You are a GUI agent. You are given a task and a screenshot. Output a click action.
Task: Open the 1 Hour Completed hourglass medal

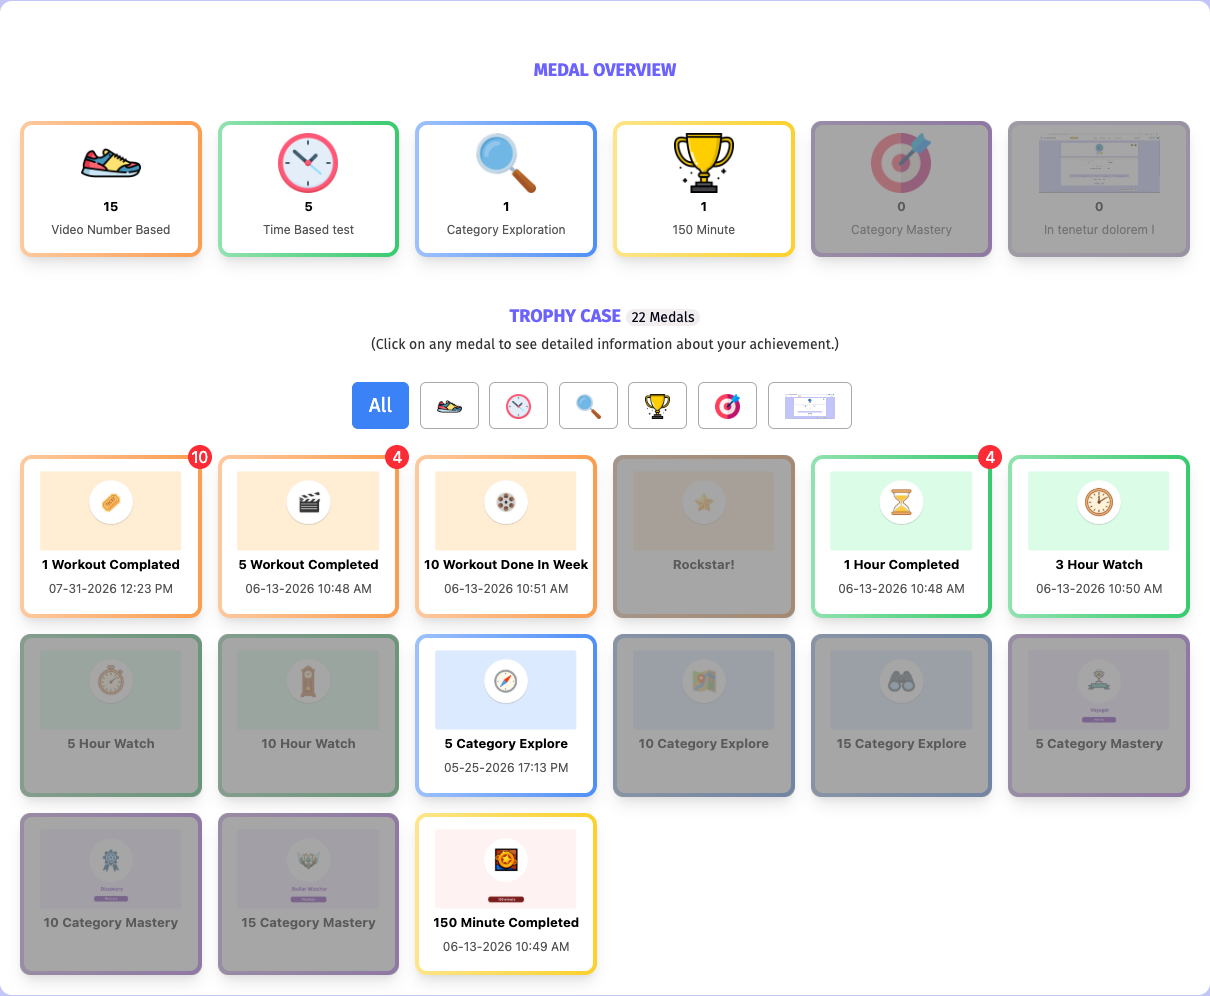pos(901,536)
